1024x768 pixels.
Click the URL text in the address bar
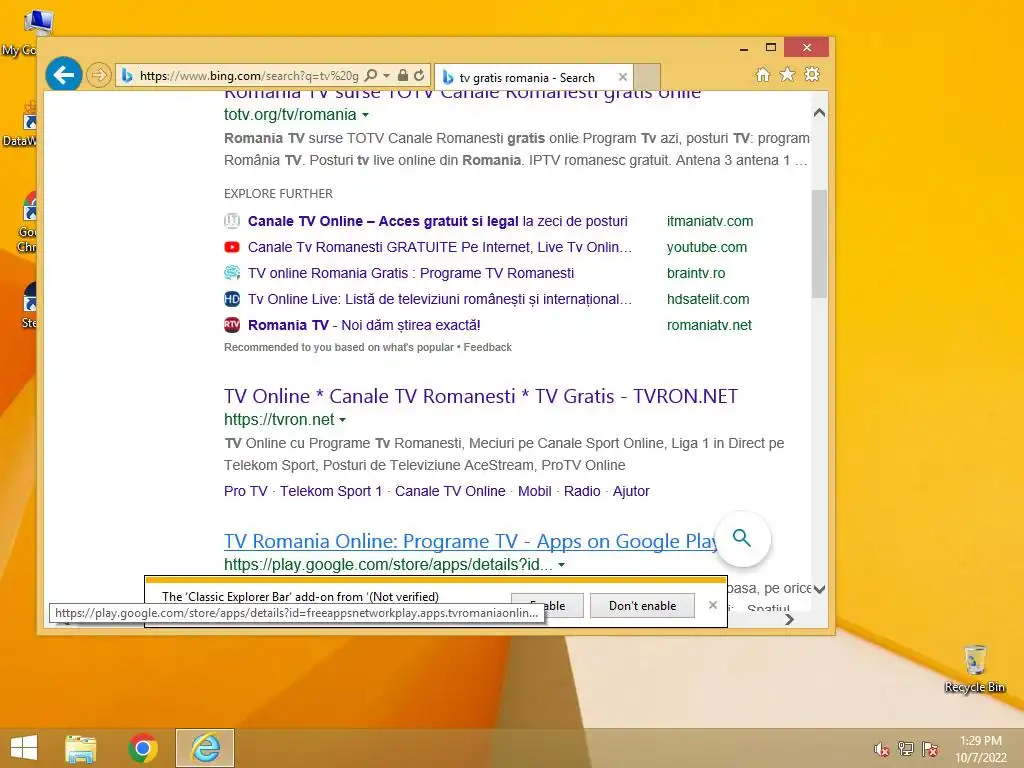[249, 76]
